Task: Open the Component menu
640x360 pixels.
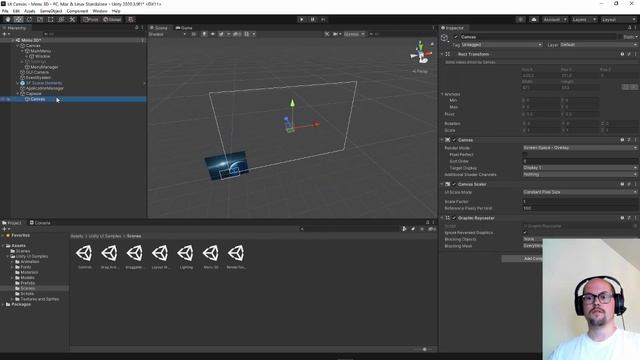Action: pos(77,11)
